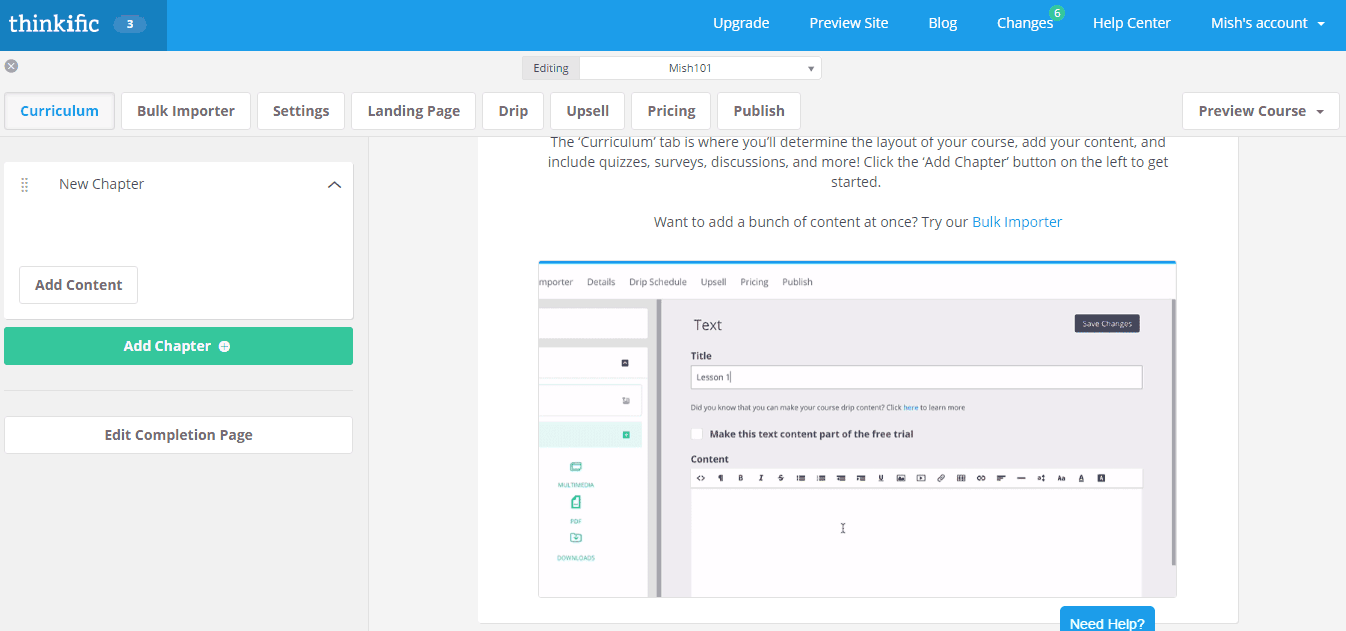Open the Help Center
Image resolution: width=1346 pixels, height=631 pixels.
click(1131, 23)
